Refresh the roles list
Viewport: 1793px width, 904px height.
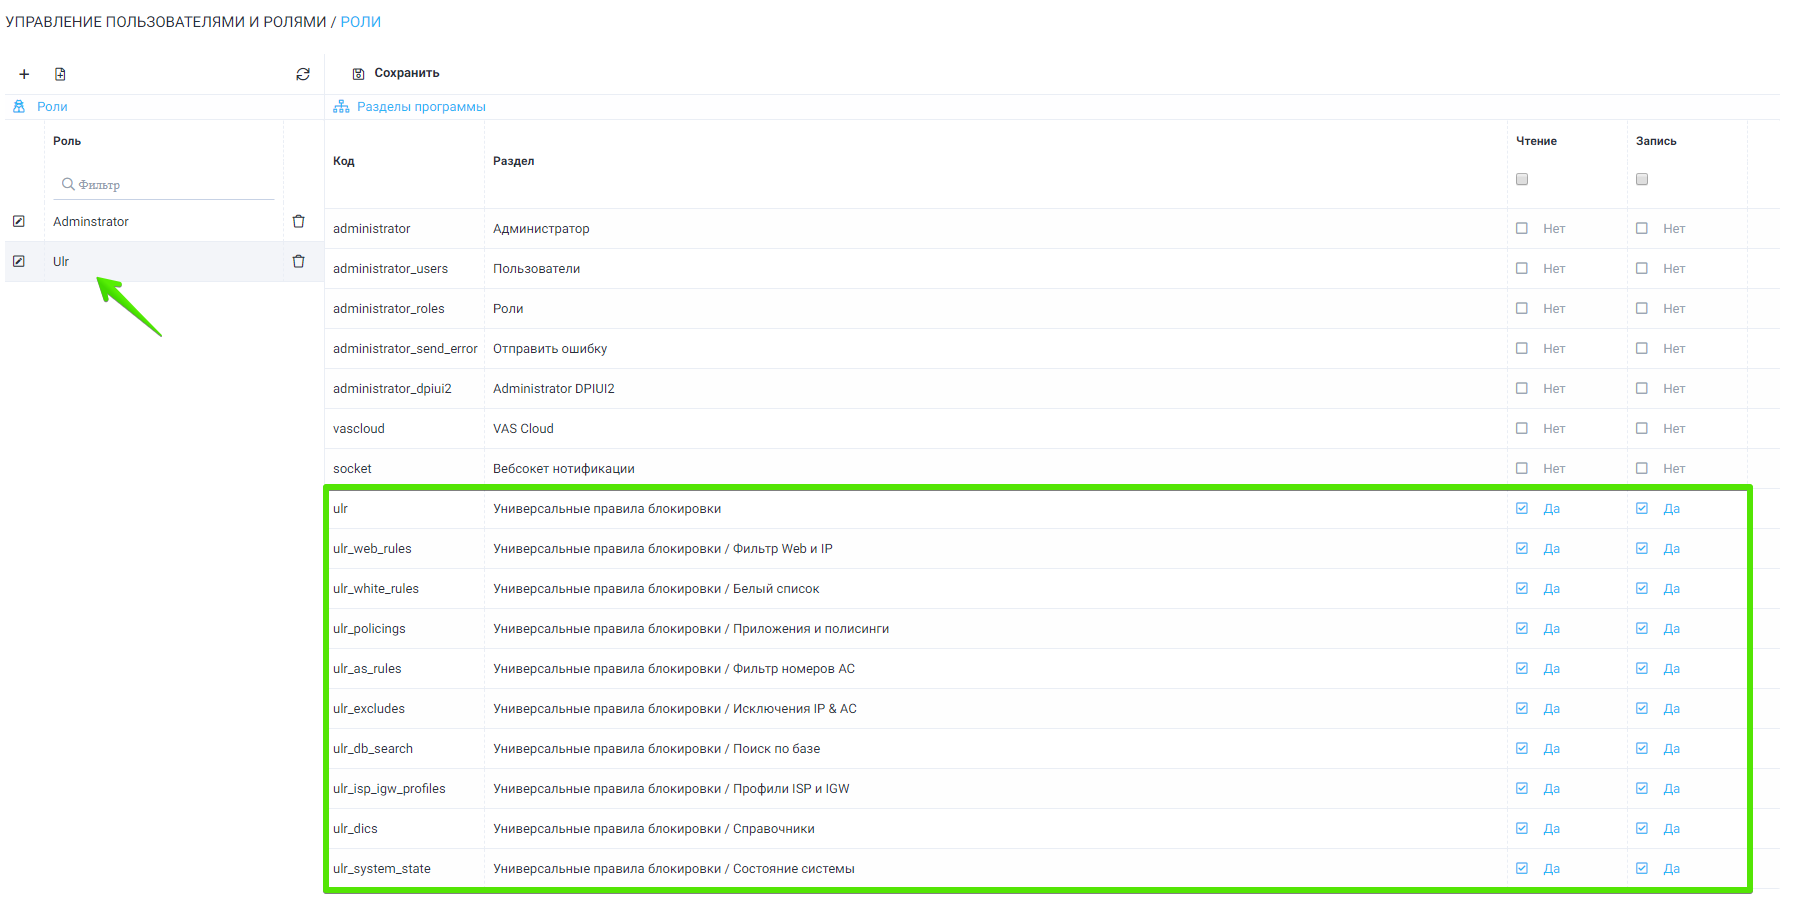303,74
